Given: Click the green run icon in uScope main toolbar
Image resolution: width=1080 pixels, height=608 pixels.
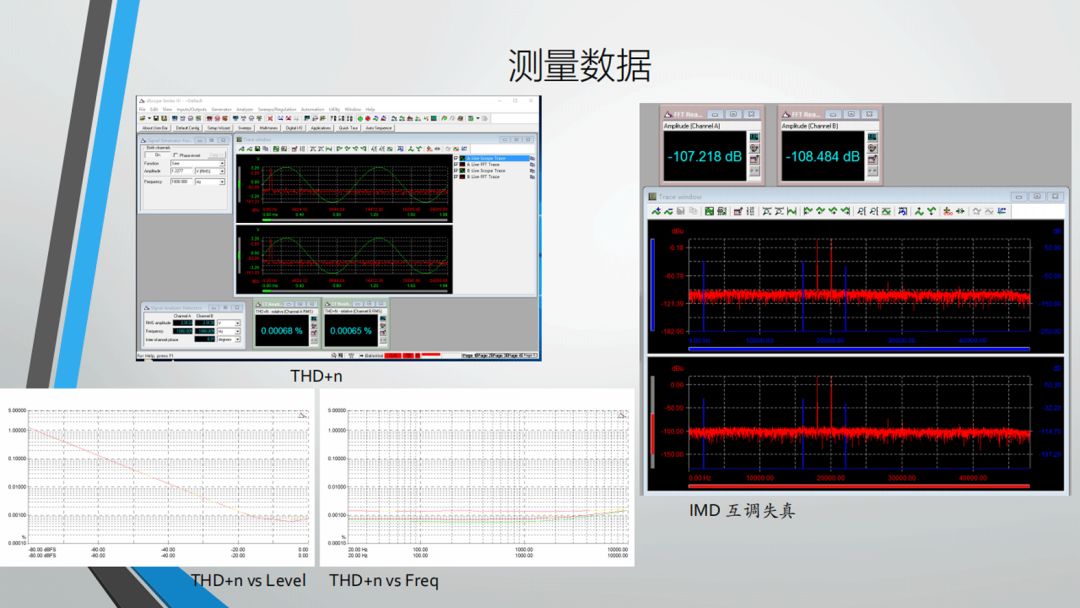Looking at the screenshot, I should tap(360, 118).
